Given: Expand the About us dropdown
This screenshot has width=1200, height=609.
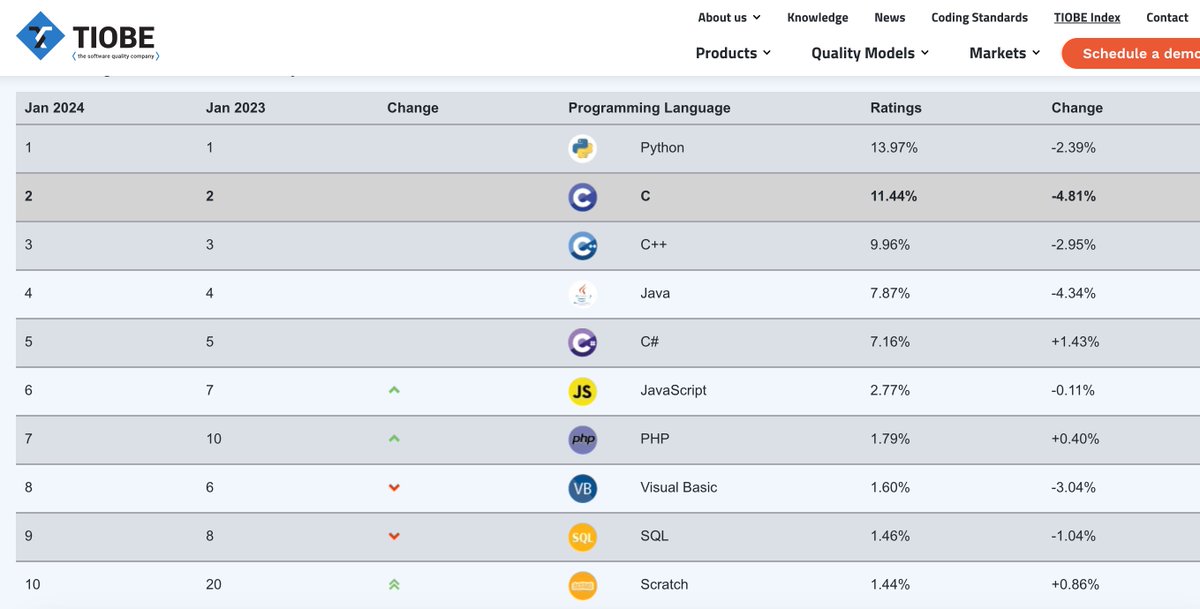Looking at the screenshot, I should click(x=729, y=17).
